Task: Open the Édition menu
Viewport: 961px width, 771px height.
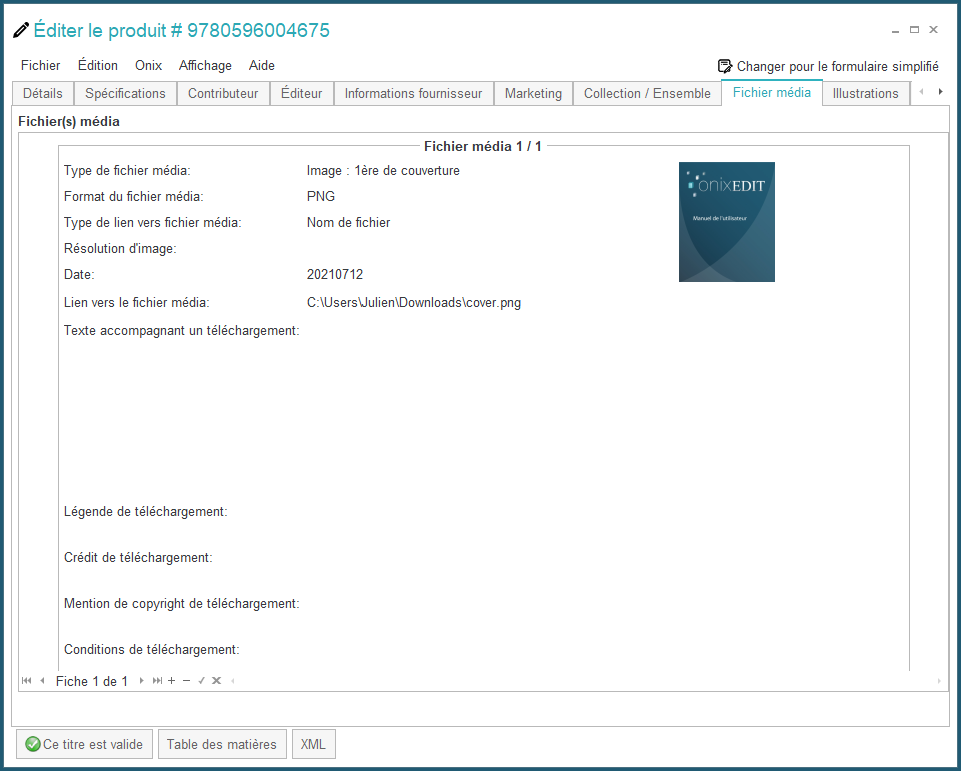Action: pos(97,66)
